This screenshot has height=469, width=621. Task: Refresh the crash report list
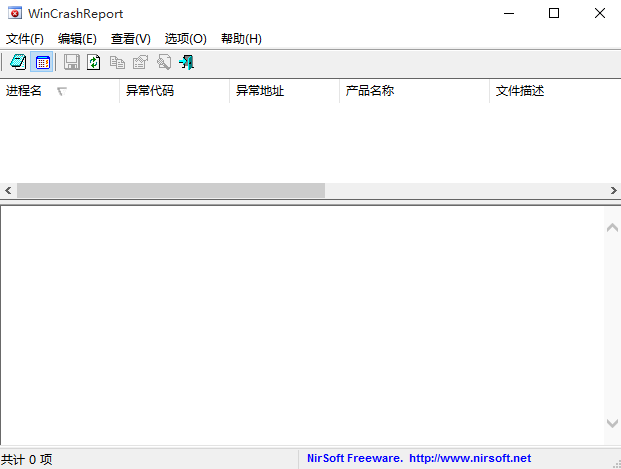tap(94, 62)
